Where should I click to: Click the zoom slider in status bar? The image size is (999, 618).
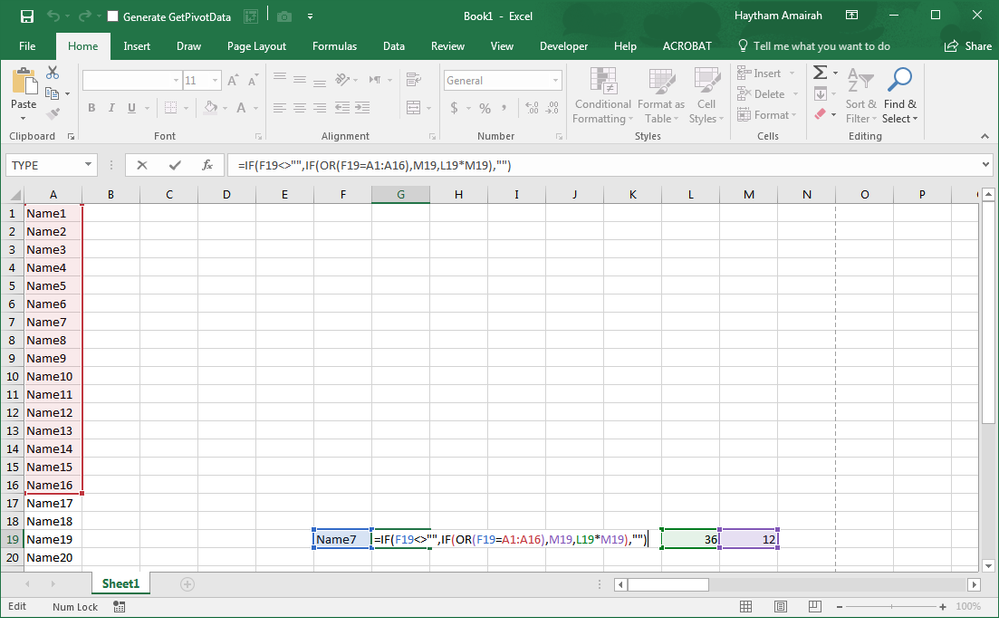[891, 607]
